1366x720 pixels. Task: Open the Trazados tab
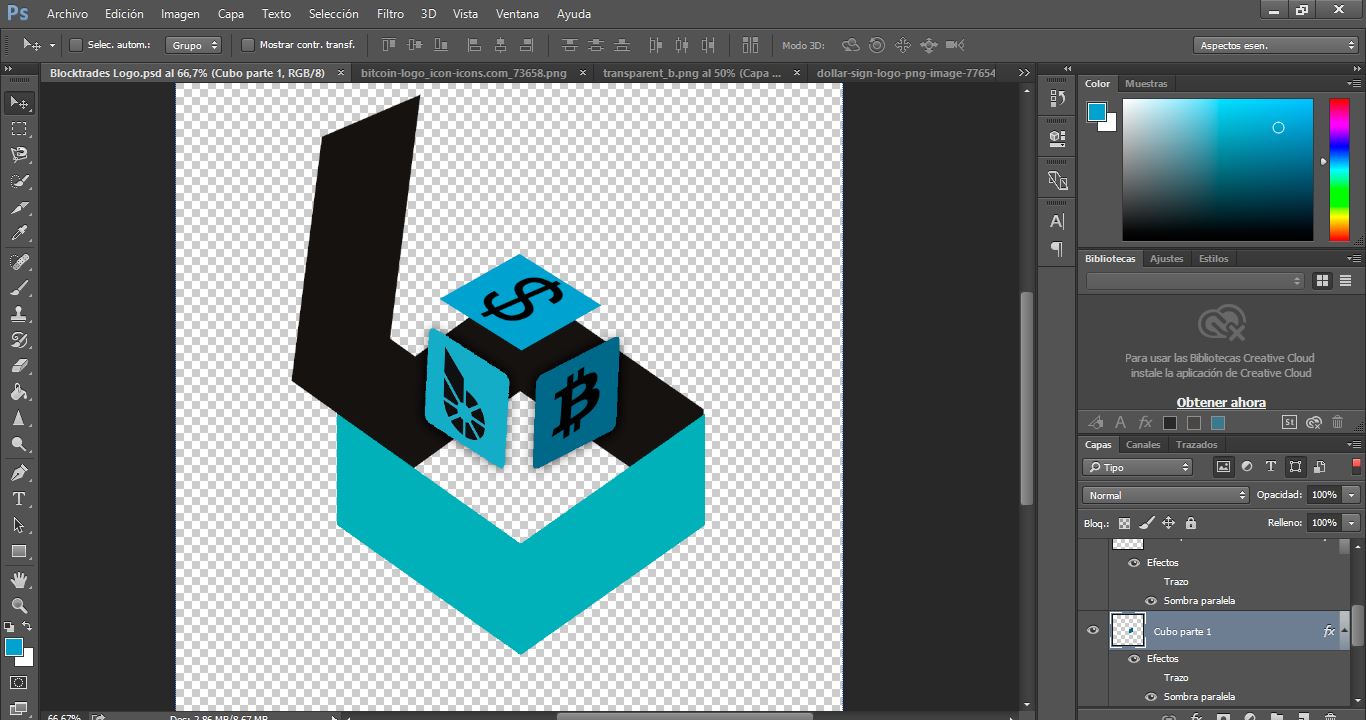(1196, 445)
